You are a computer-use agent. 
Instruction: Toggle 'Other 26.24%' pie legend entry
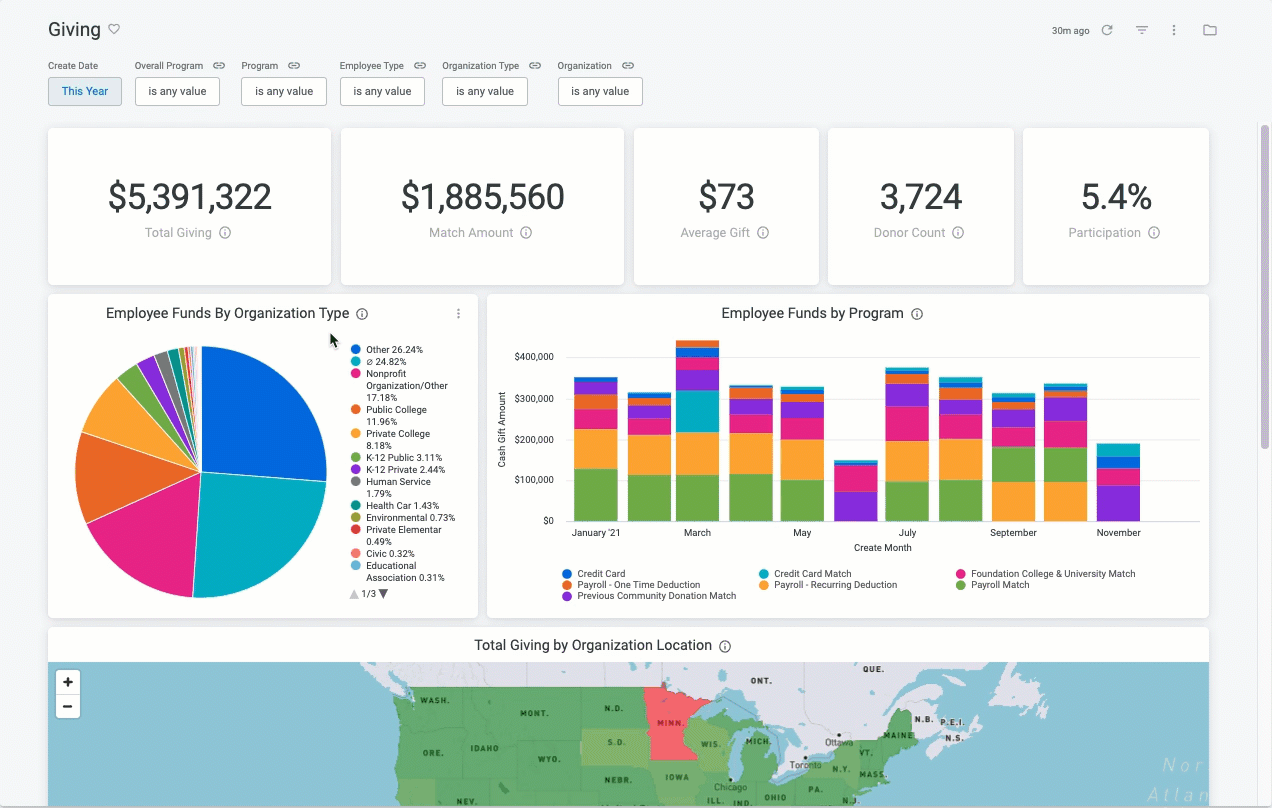point(387,350)
